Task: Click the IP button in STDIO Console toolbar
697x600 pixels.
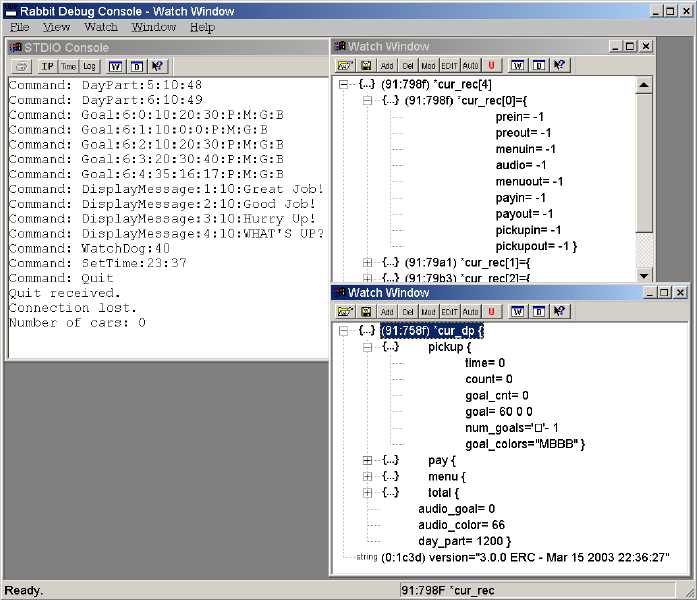Action: [48, 67]
